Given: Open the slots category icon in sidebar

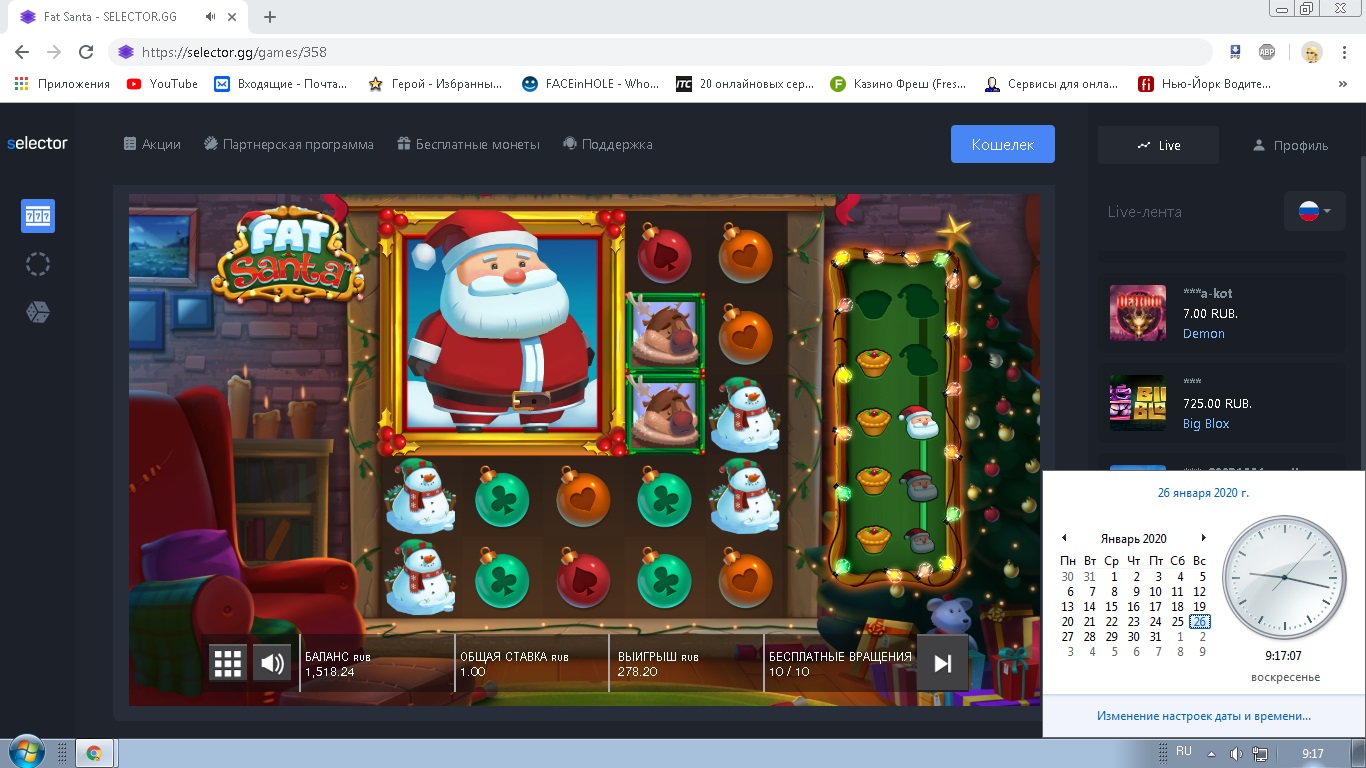Looking at the screenshot, I should tap(38, 216).
